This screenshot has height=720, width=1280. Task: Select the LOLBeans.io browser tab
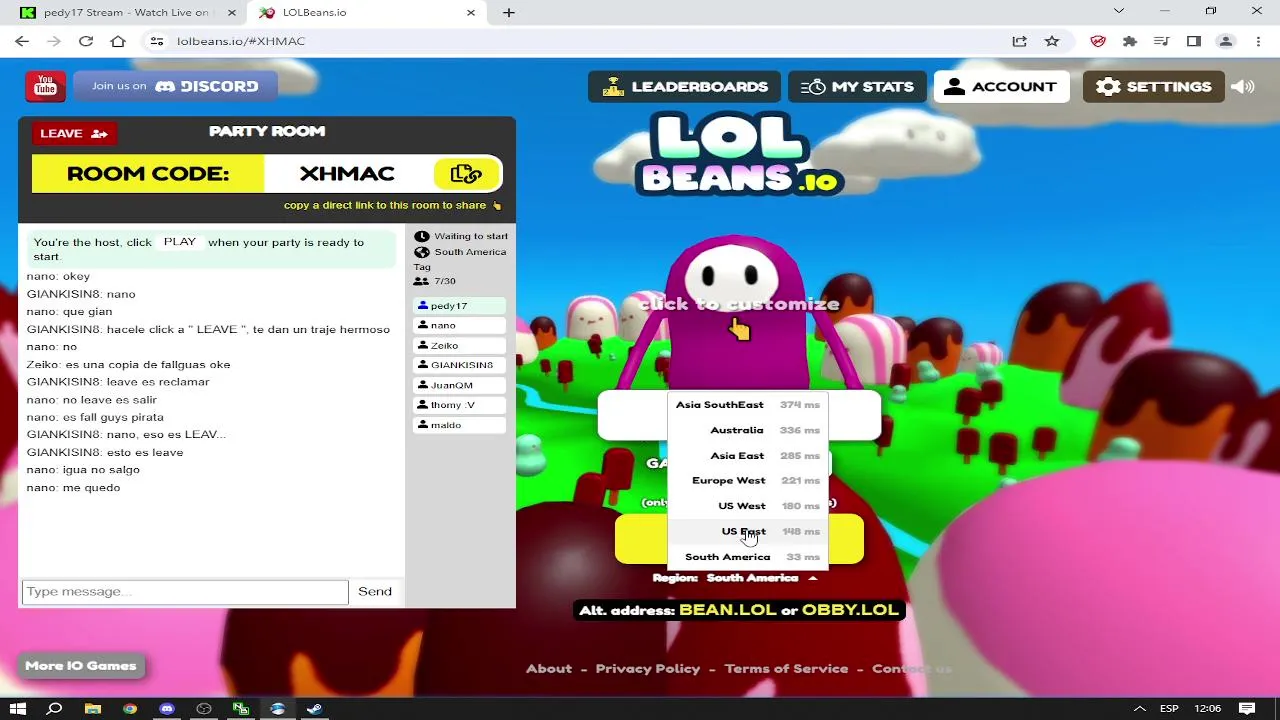(367, 13)
